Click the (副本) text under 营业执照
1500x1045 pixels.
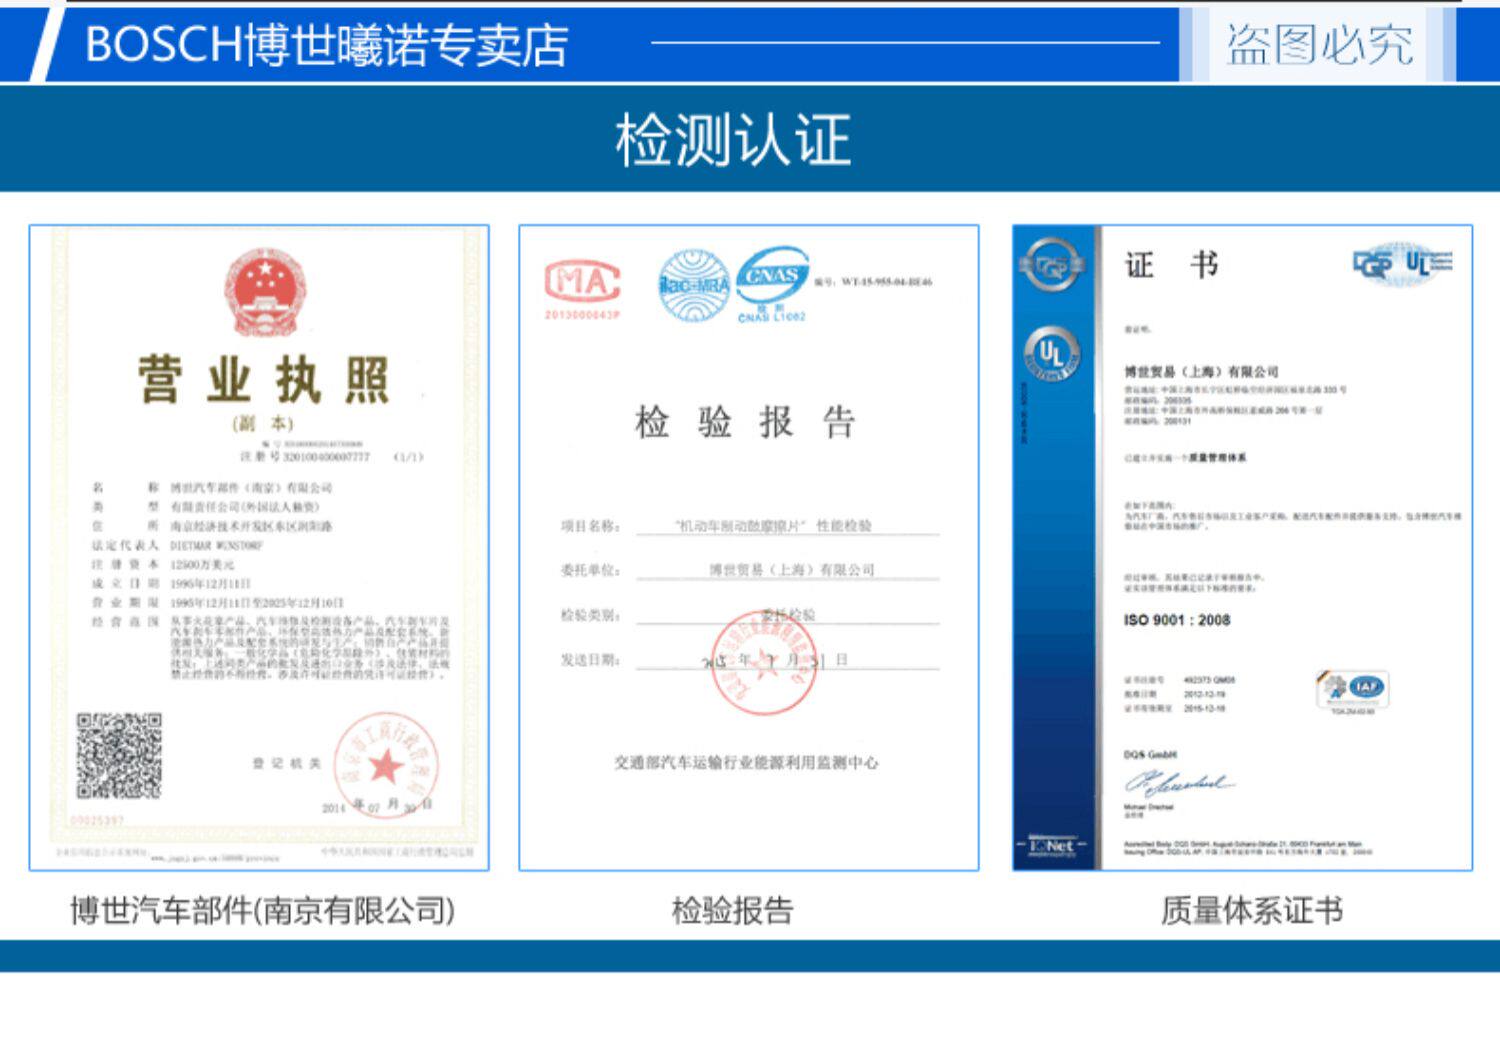263,424
